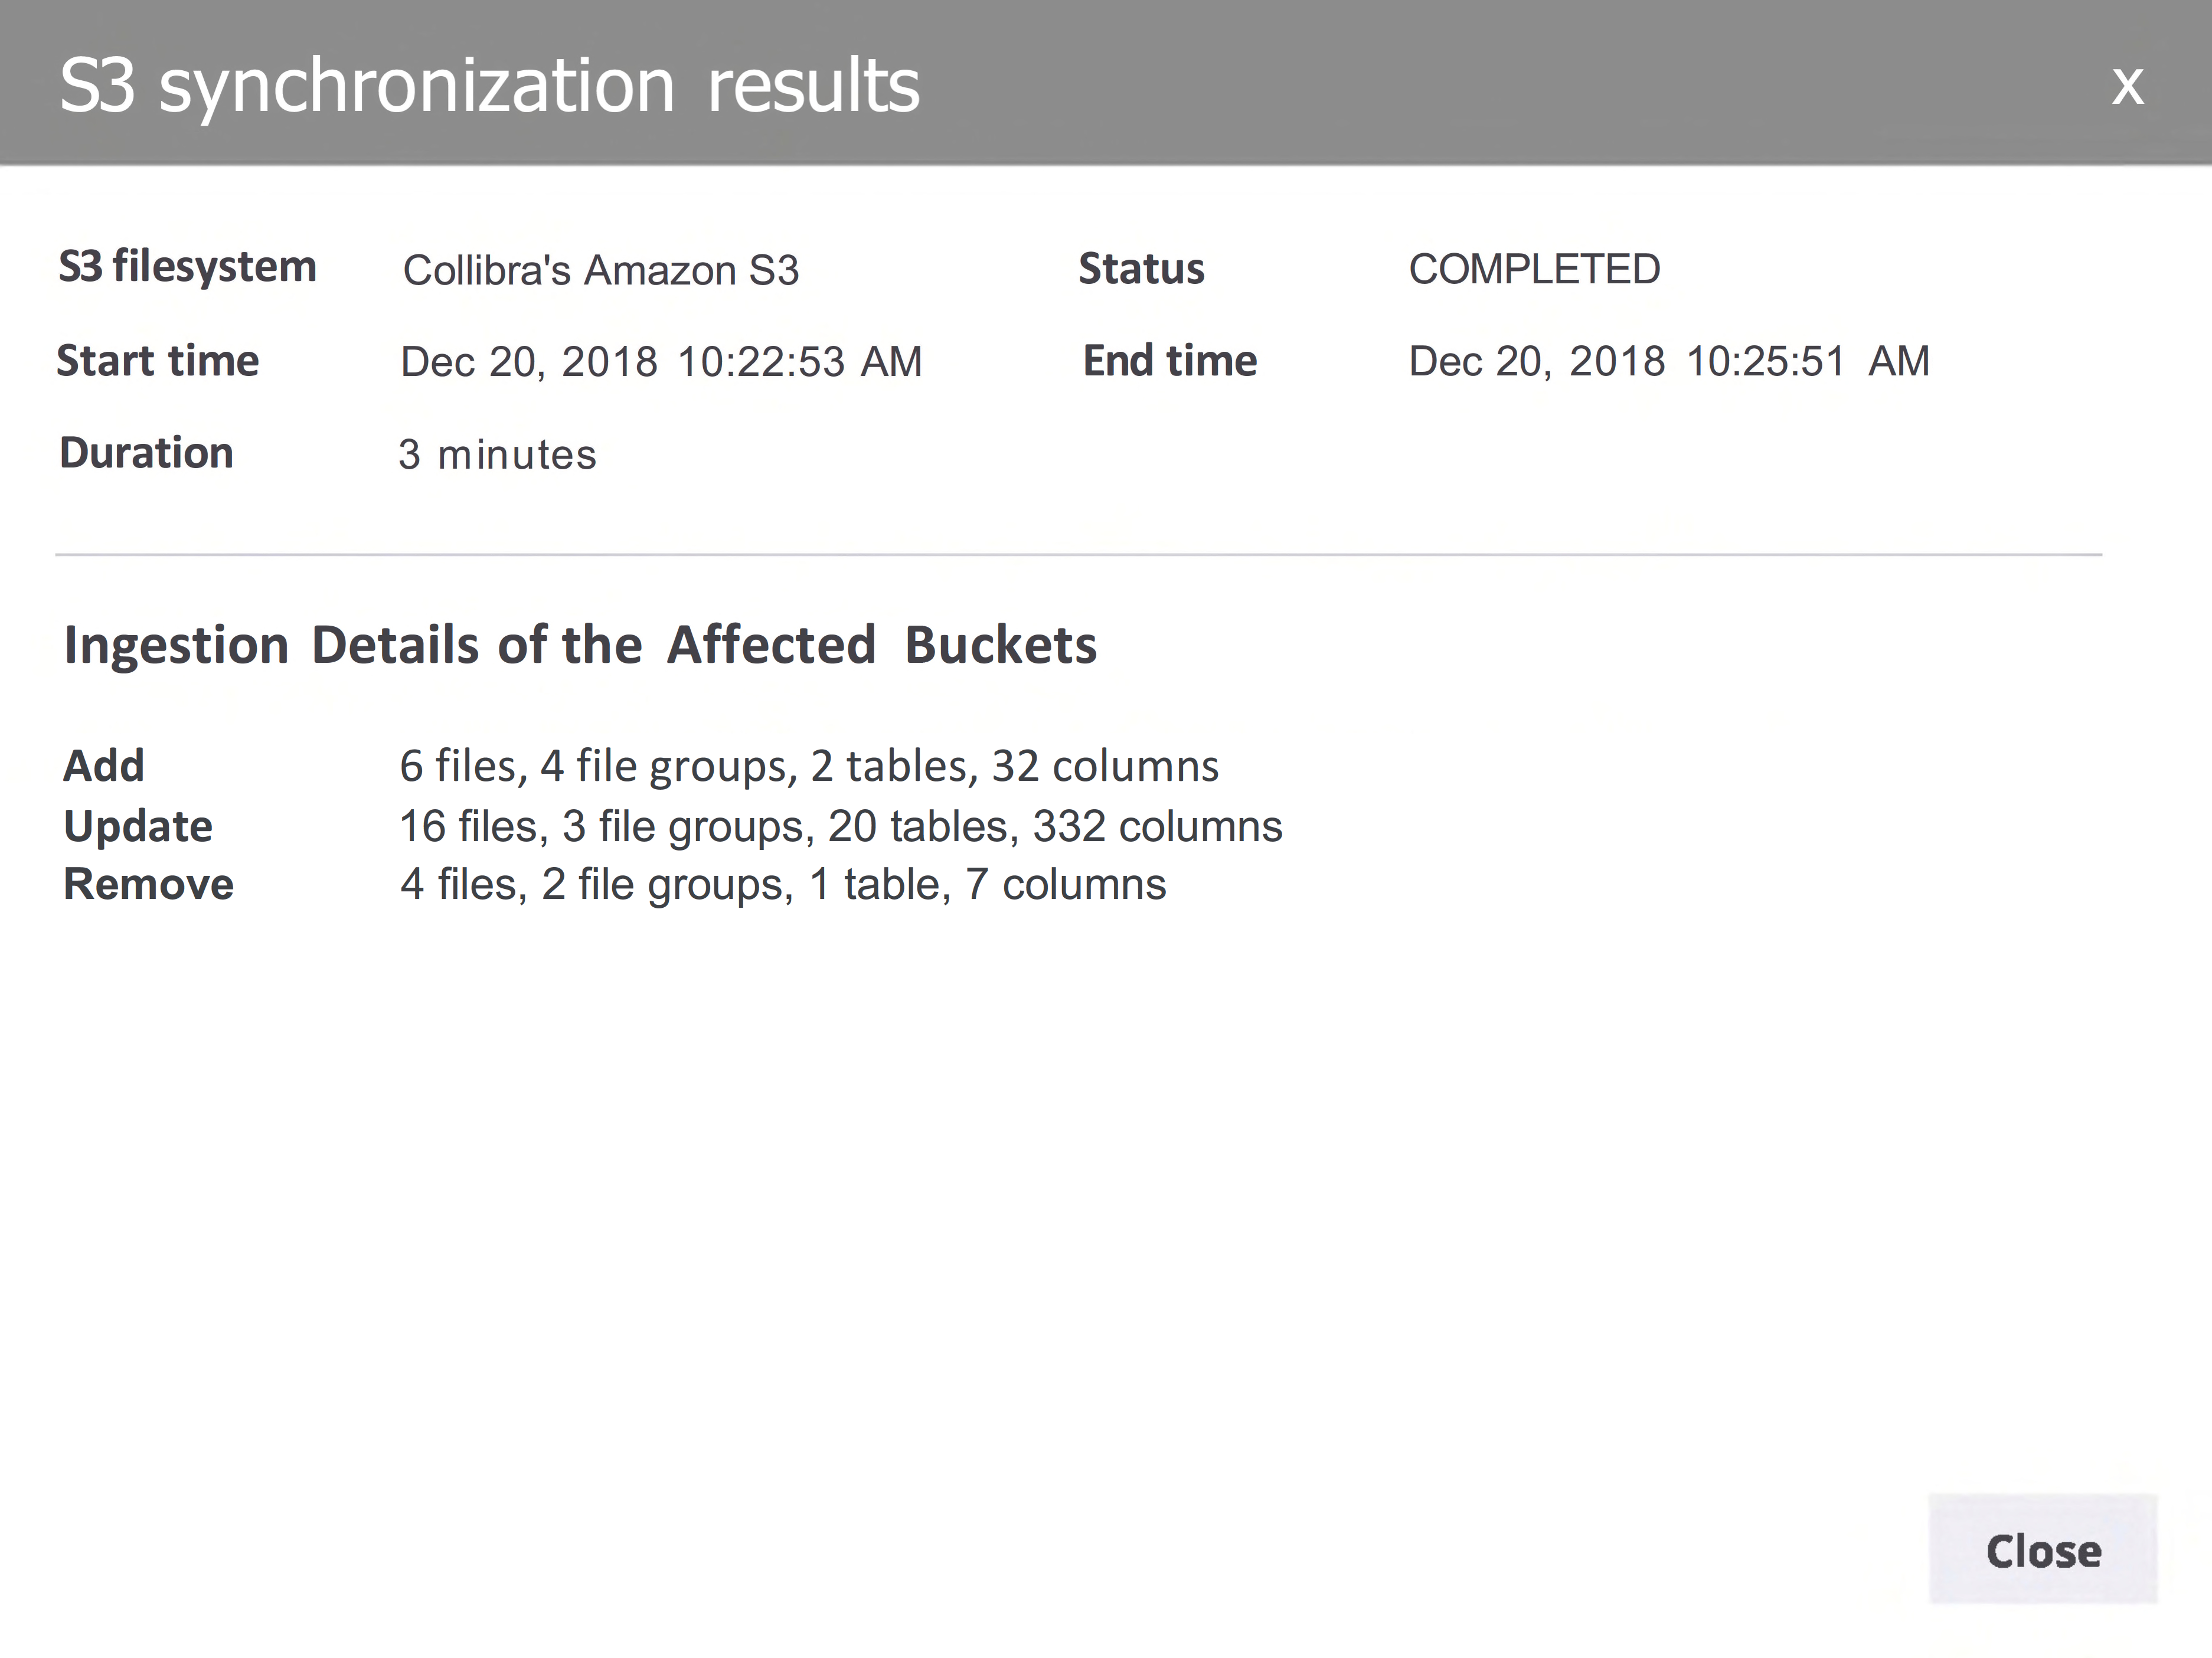Select the 6 files added summary
Image resolution: width=2212 pixels, height=1658 pixels.
[808, 766]
